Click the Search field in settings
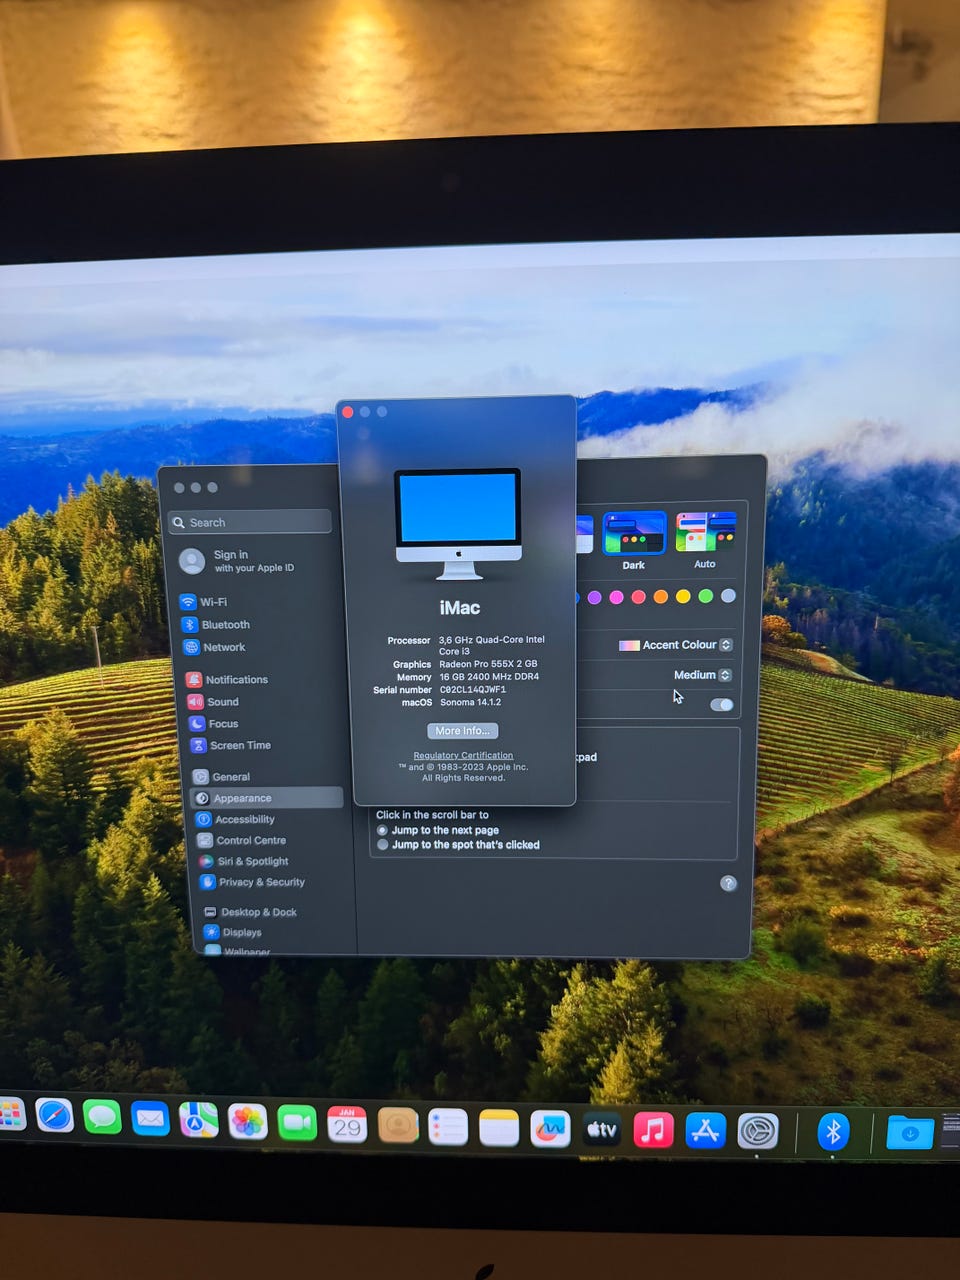960x1280 pixels. click(x=251, y=522)
